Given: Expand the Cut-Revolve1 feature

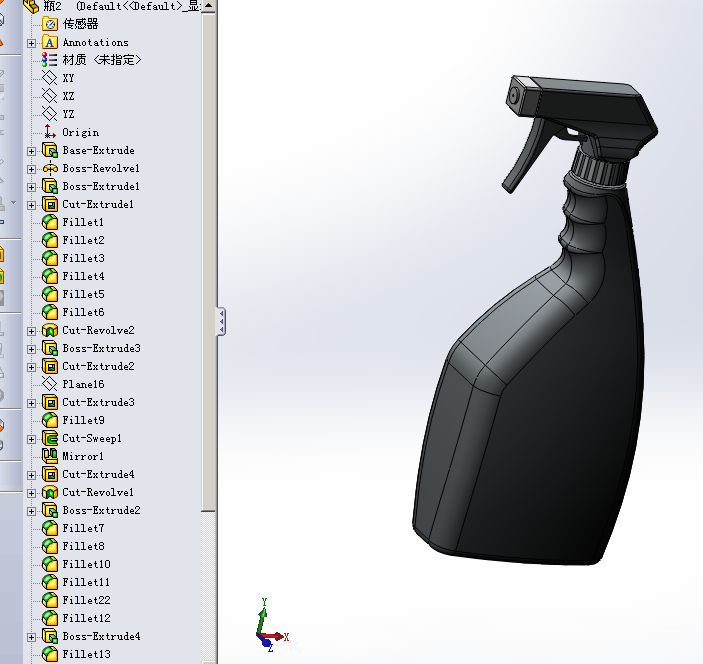Looking at the screenshot, I should (31, 493).
